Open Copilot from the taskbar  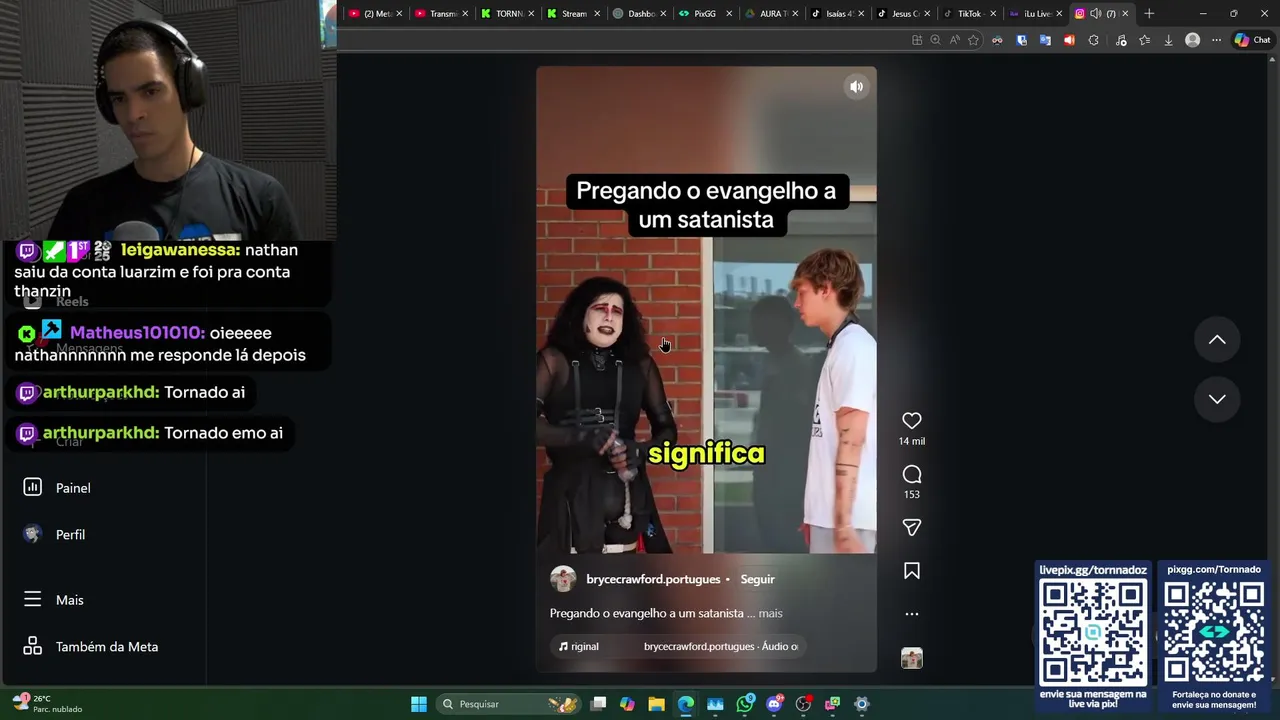627,704
